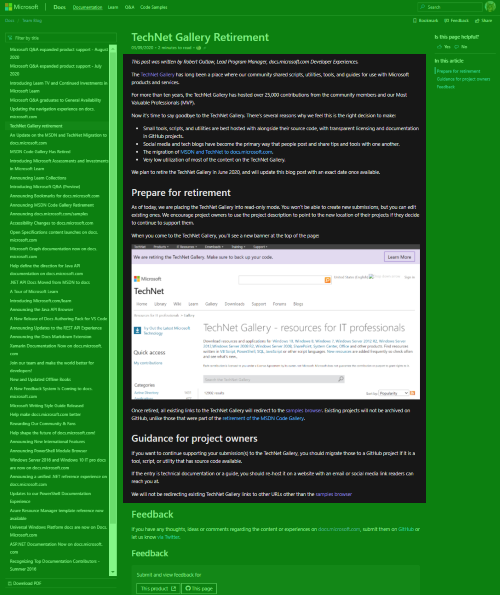This screenshot has width=500, height=595.
Task: Click the This page feedback button
Action: tap(199, 589)
